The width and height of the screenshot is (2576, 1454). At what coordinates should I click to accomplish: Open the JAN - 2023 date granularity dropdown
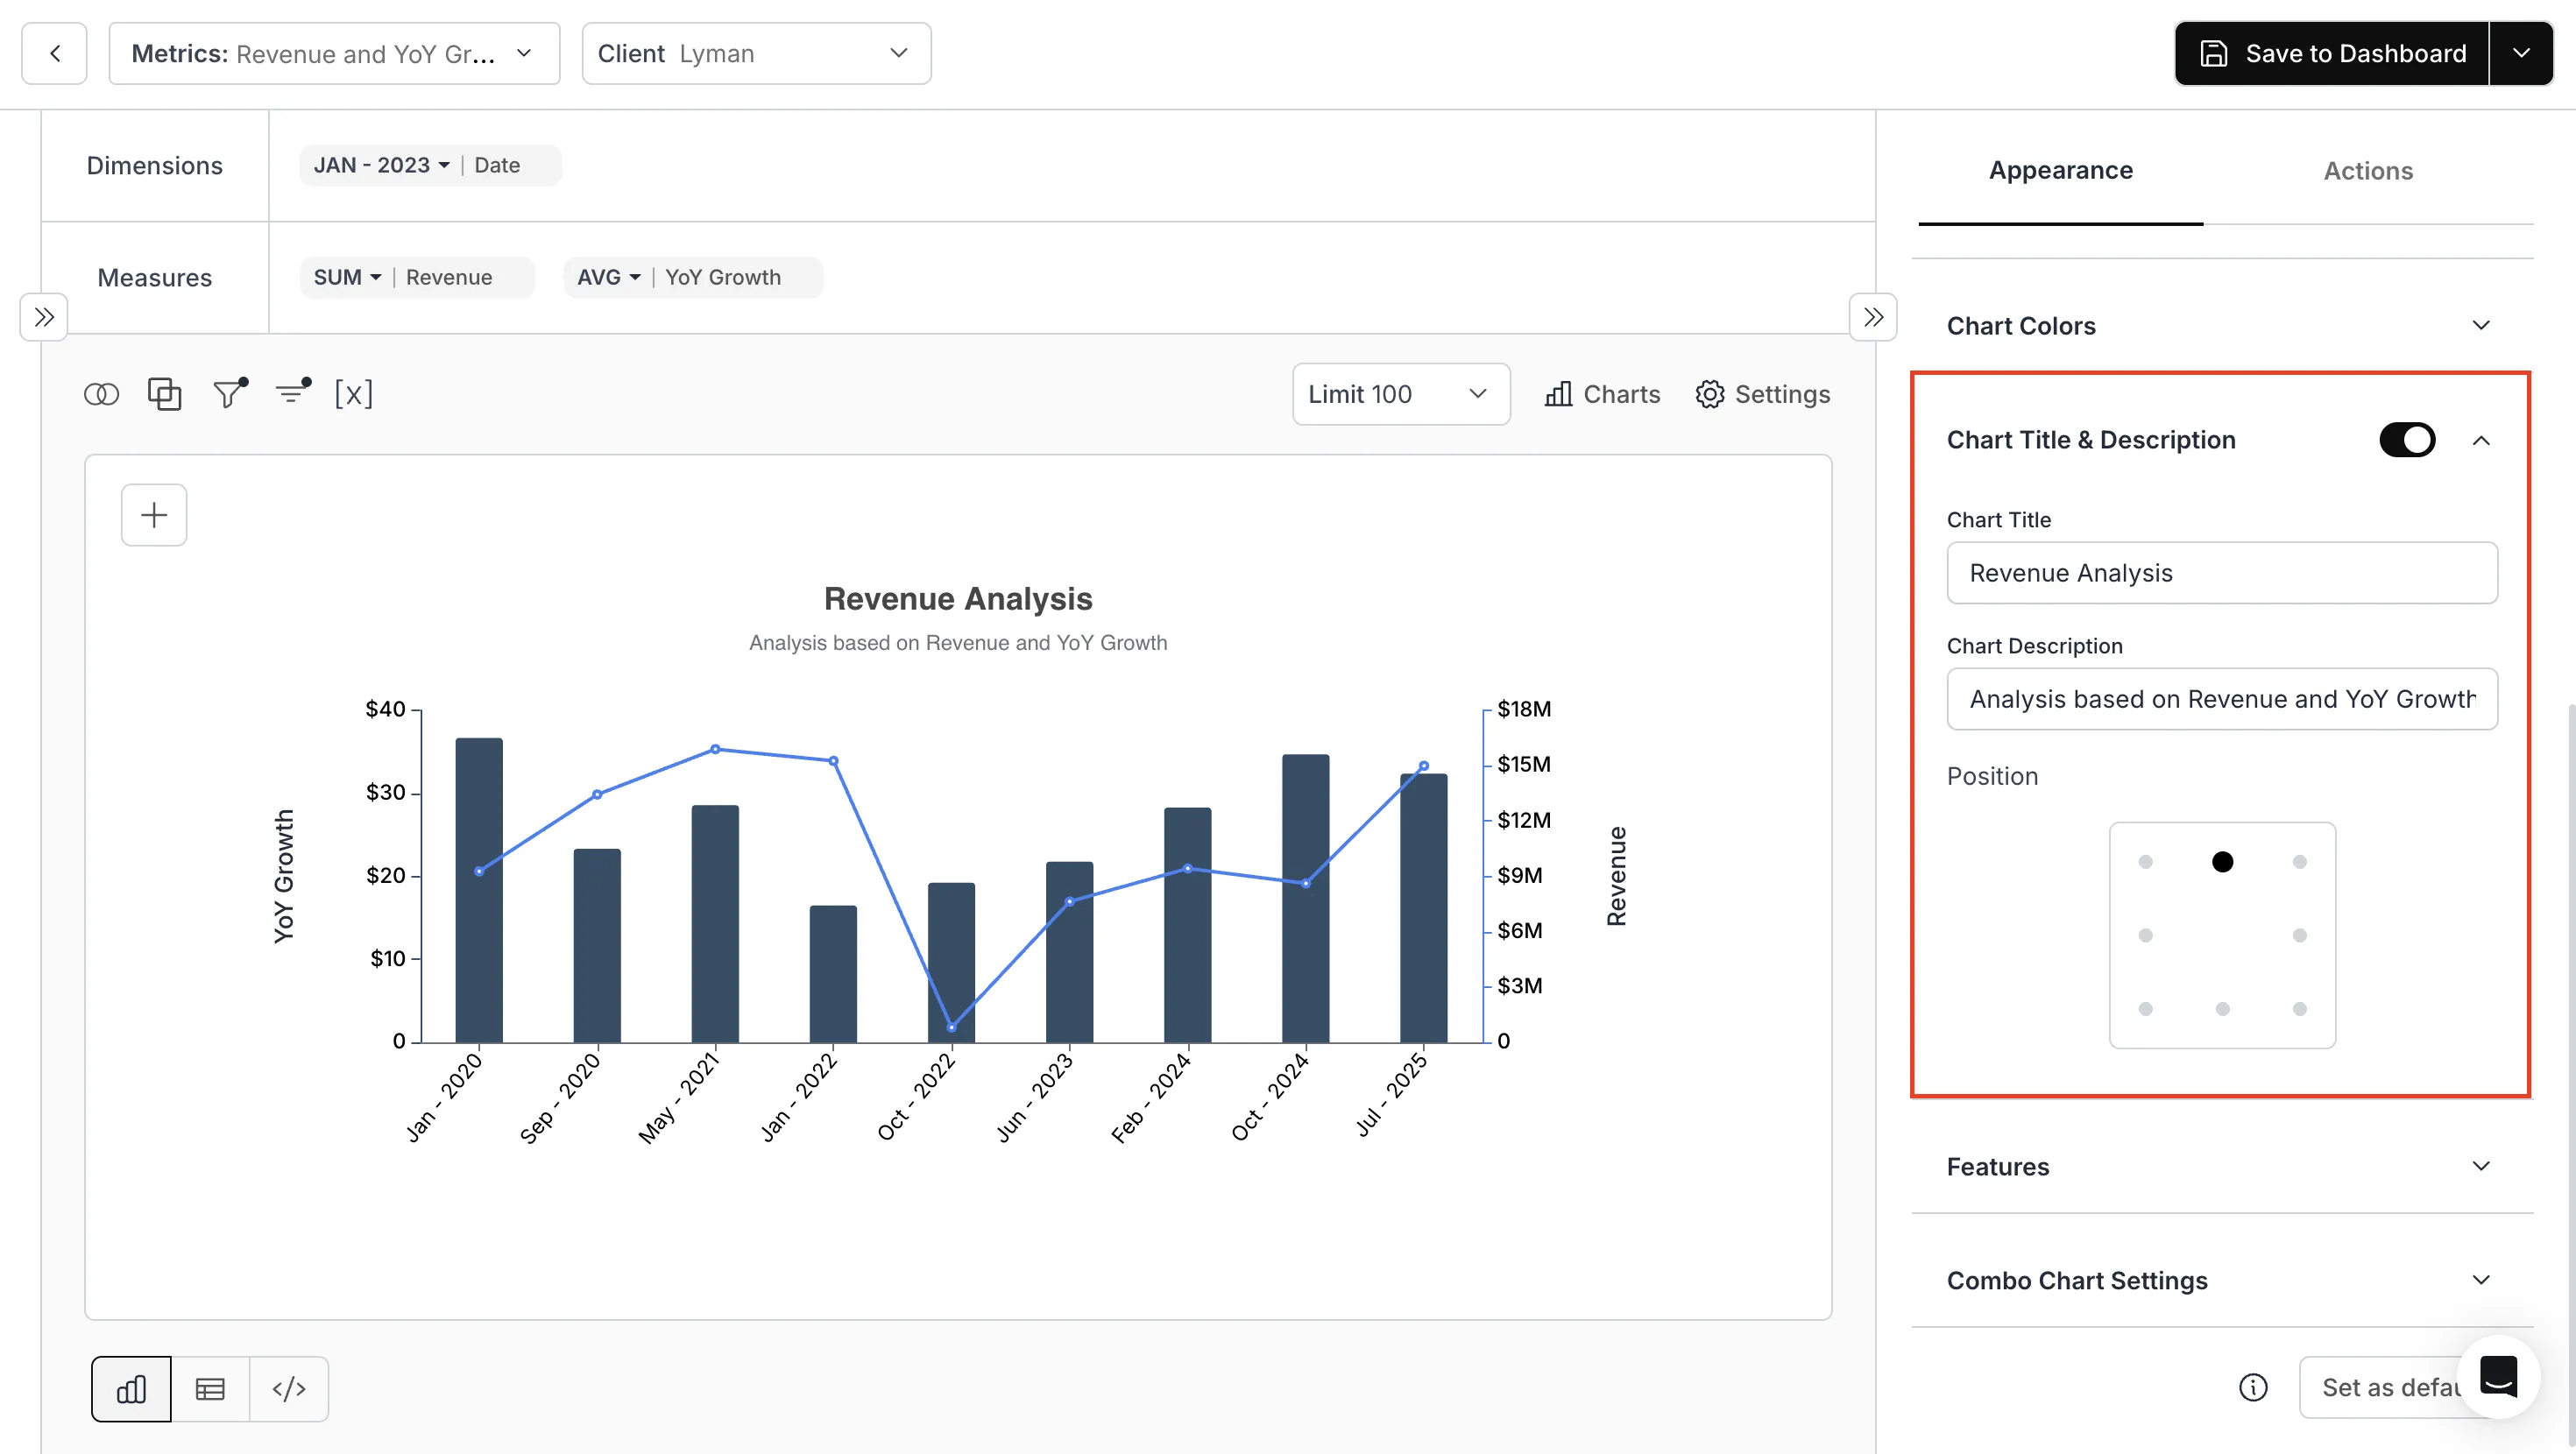point(381,165)
